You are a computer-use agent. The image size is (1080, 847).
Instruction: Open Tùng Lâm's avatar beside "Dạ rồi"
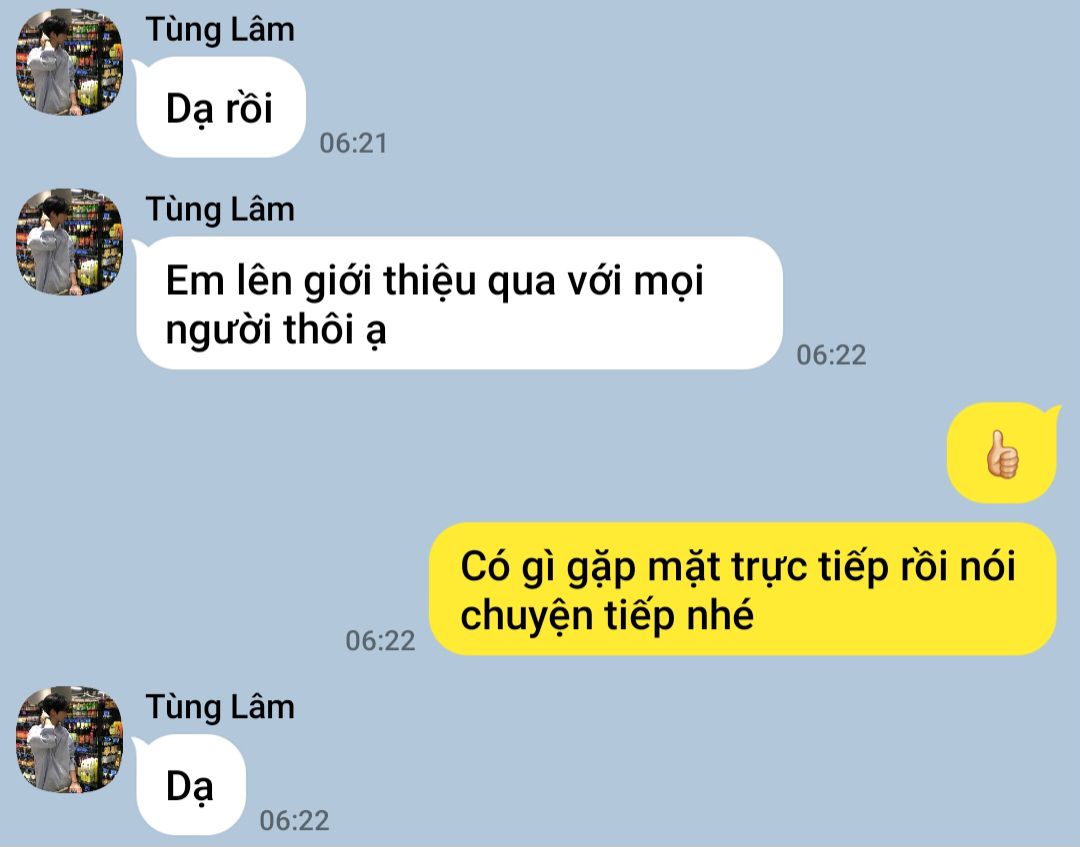click(x=69, y=62)
